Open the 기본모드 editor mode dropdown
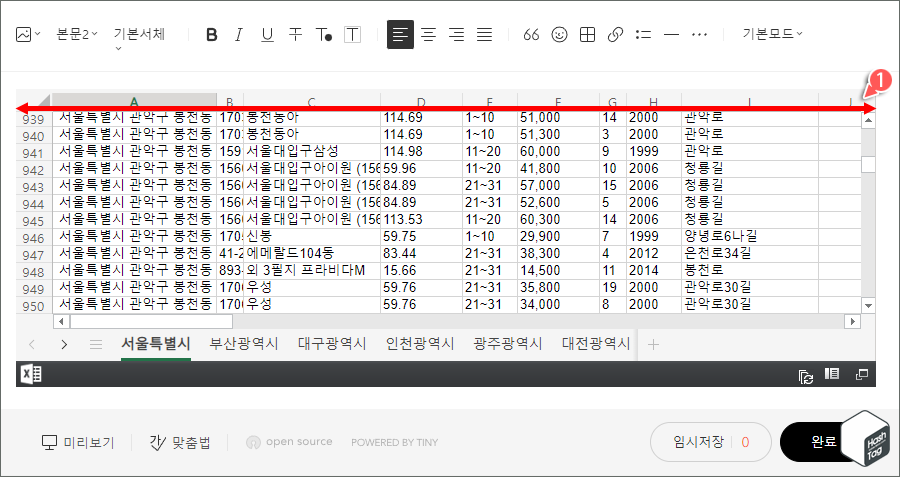 click(772, 34)
